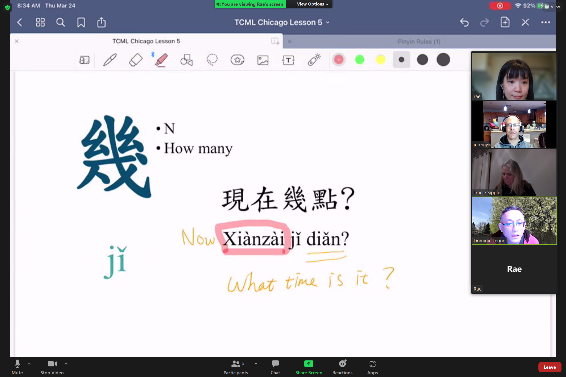Switch to the TCML Chicago Lesson 5 tab
The image size is (566, 377).
click(146, 41)
